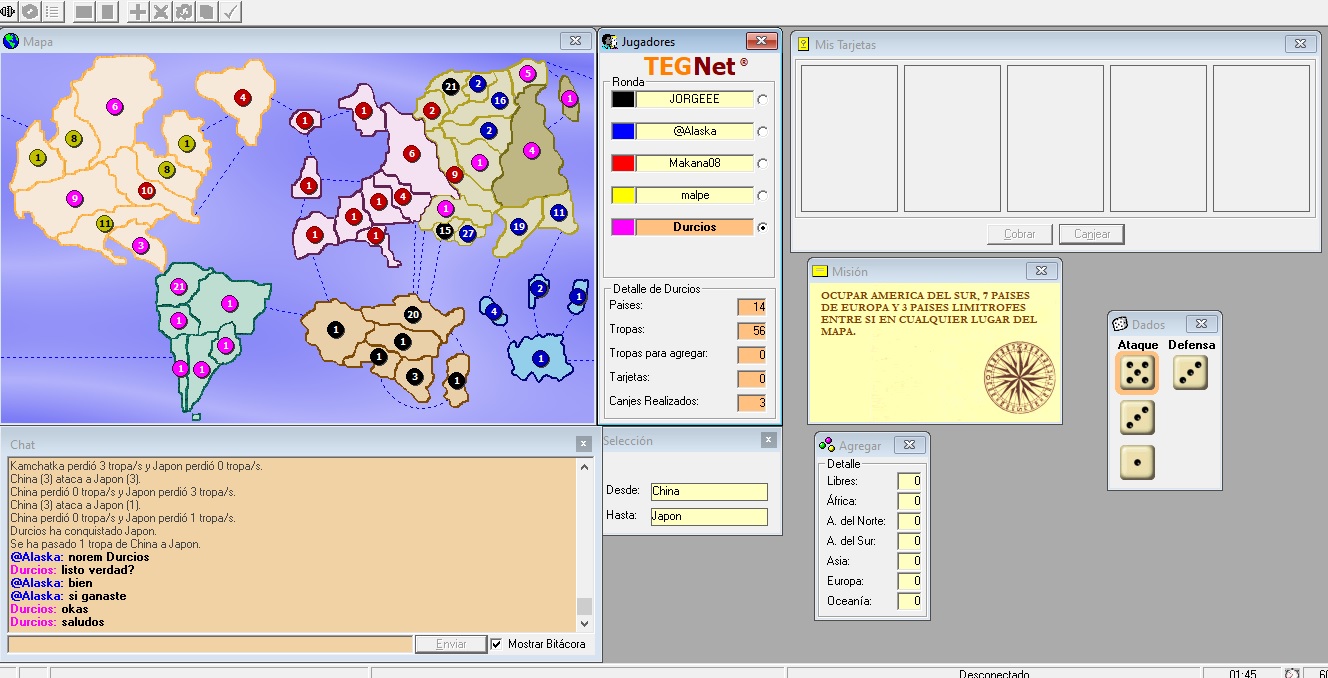
Task: Click the chat message input field
Action: [210, 644]
